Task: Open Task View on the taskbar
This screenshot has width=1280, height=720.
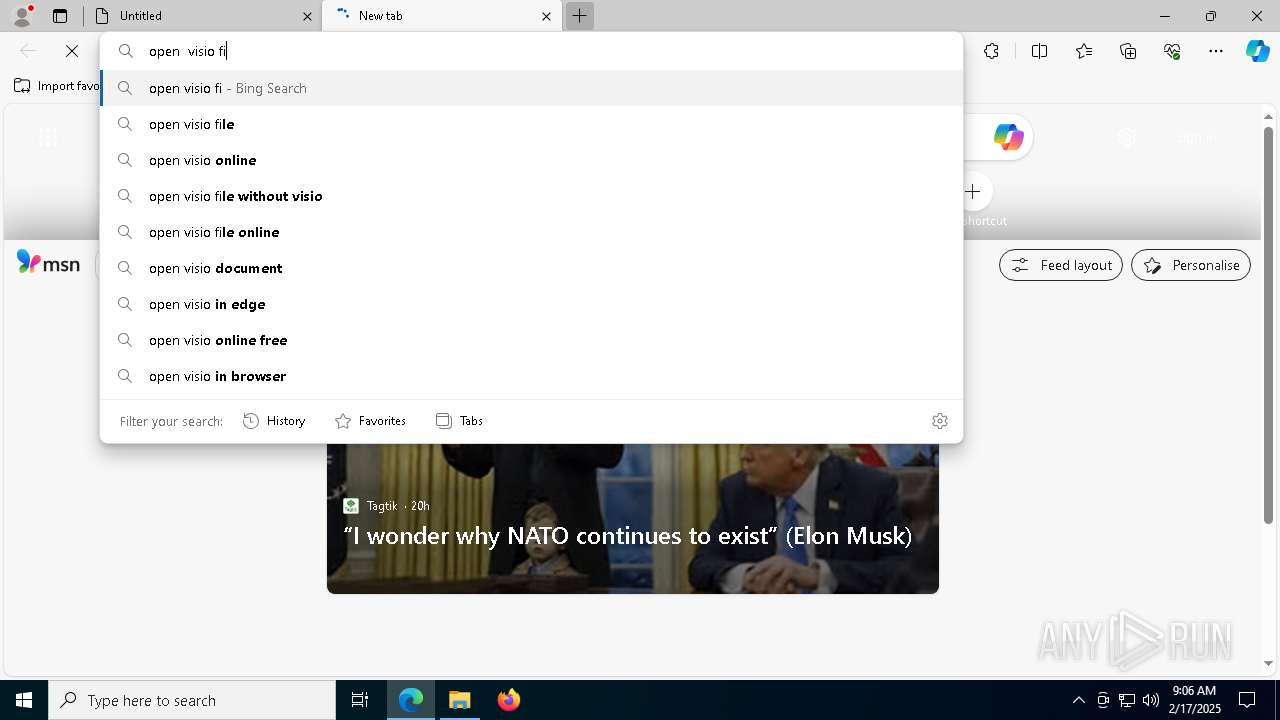Action: tap(360, 700)
